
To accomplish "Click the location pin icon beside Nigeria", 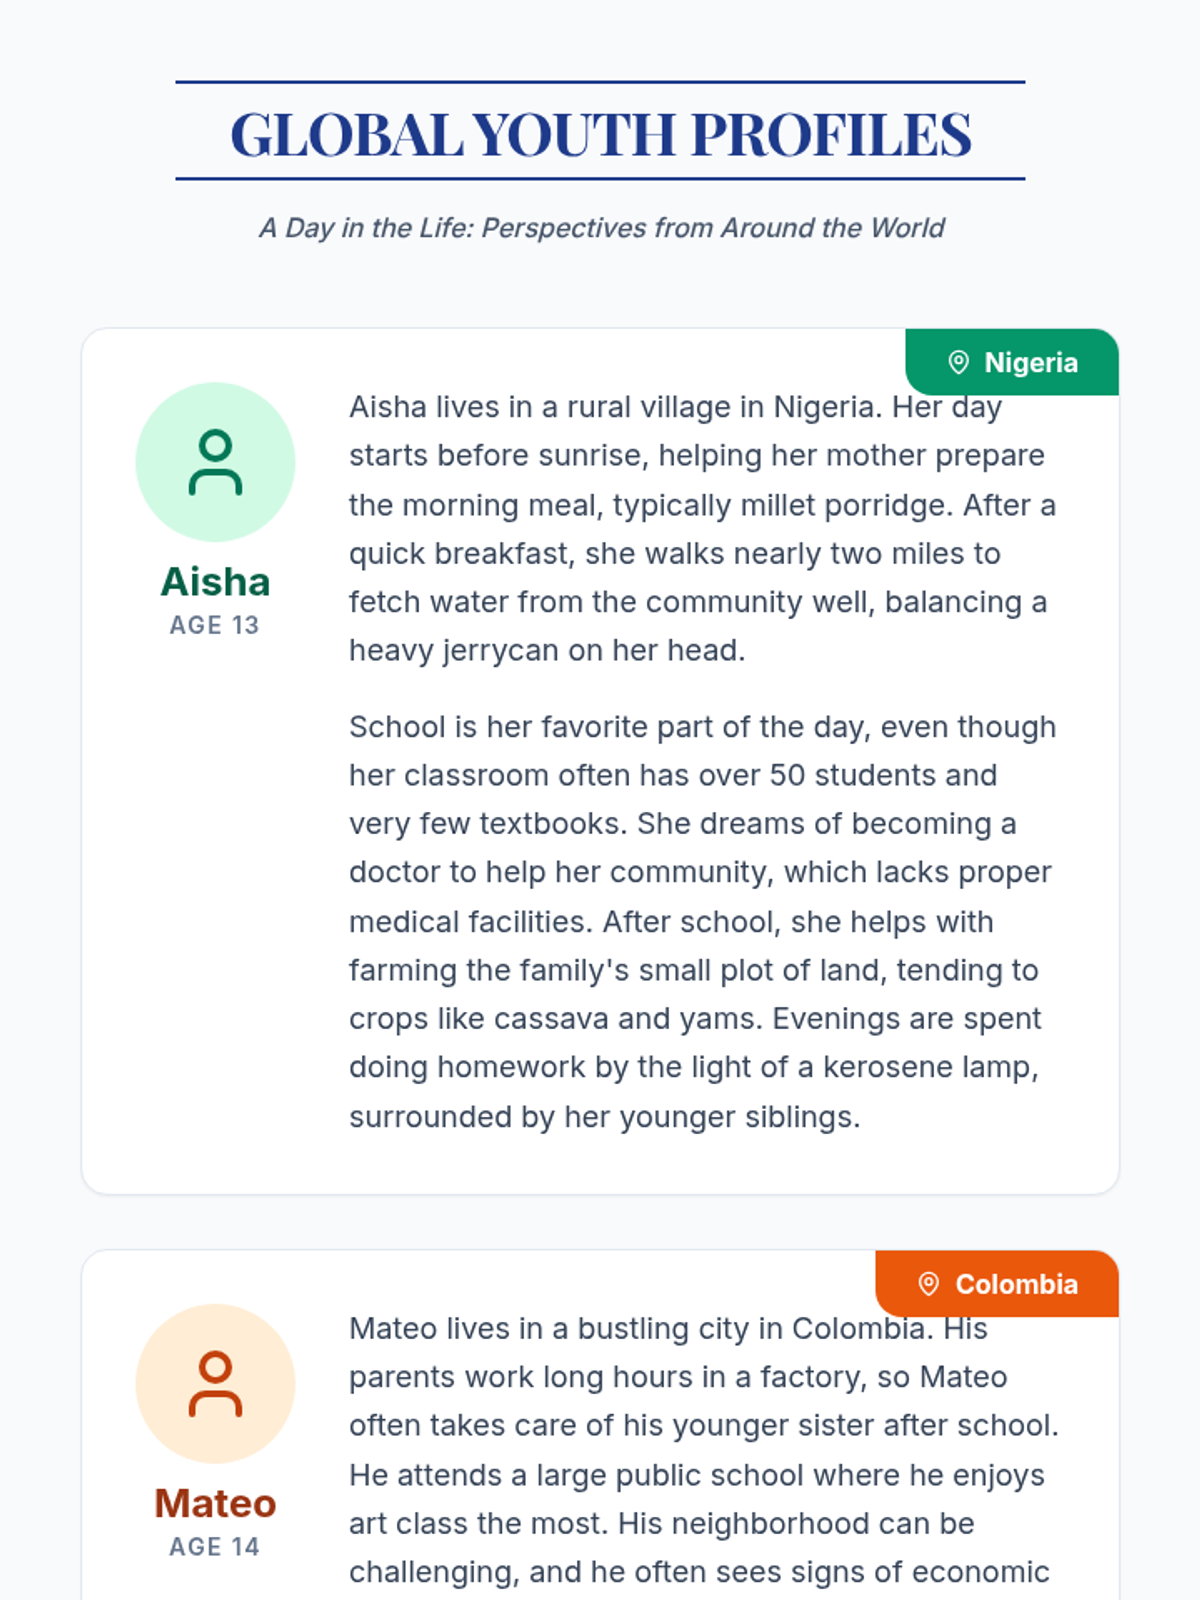I will pyautogui.click(x=958, y=362).
